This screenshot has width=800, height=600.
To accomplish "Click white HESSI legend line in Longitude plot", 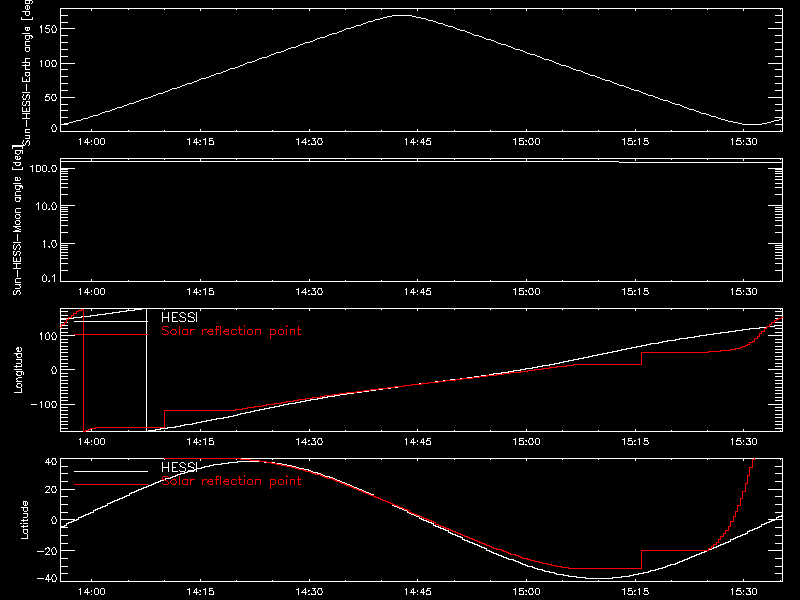I will point(111,321).
